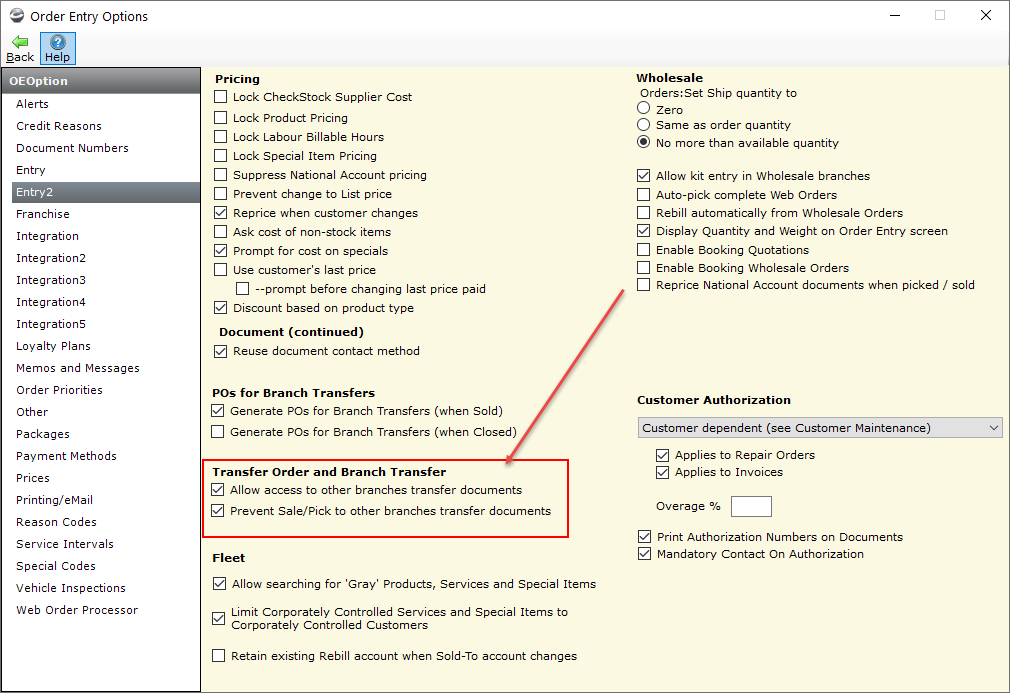Enable Auto-pick complete Web Orders
The width and height of the screenshot is (1010, 693).
(643, 195)
